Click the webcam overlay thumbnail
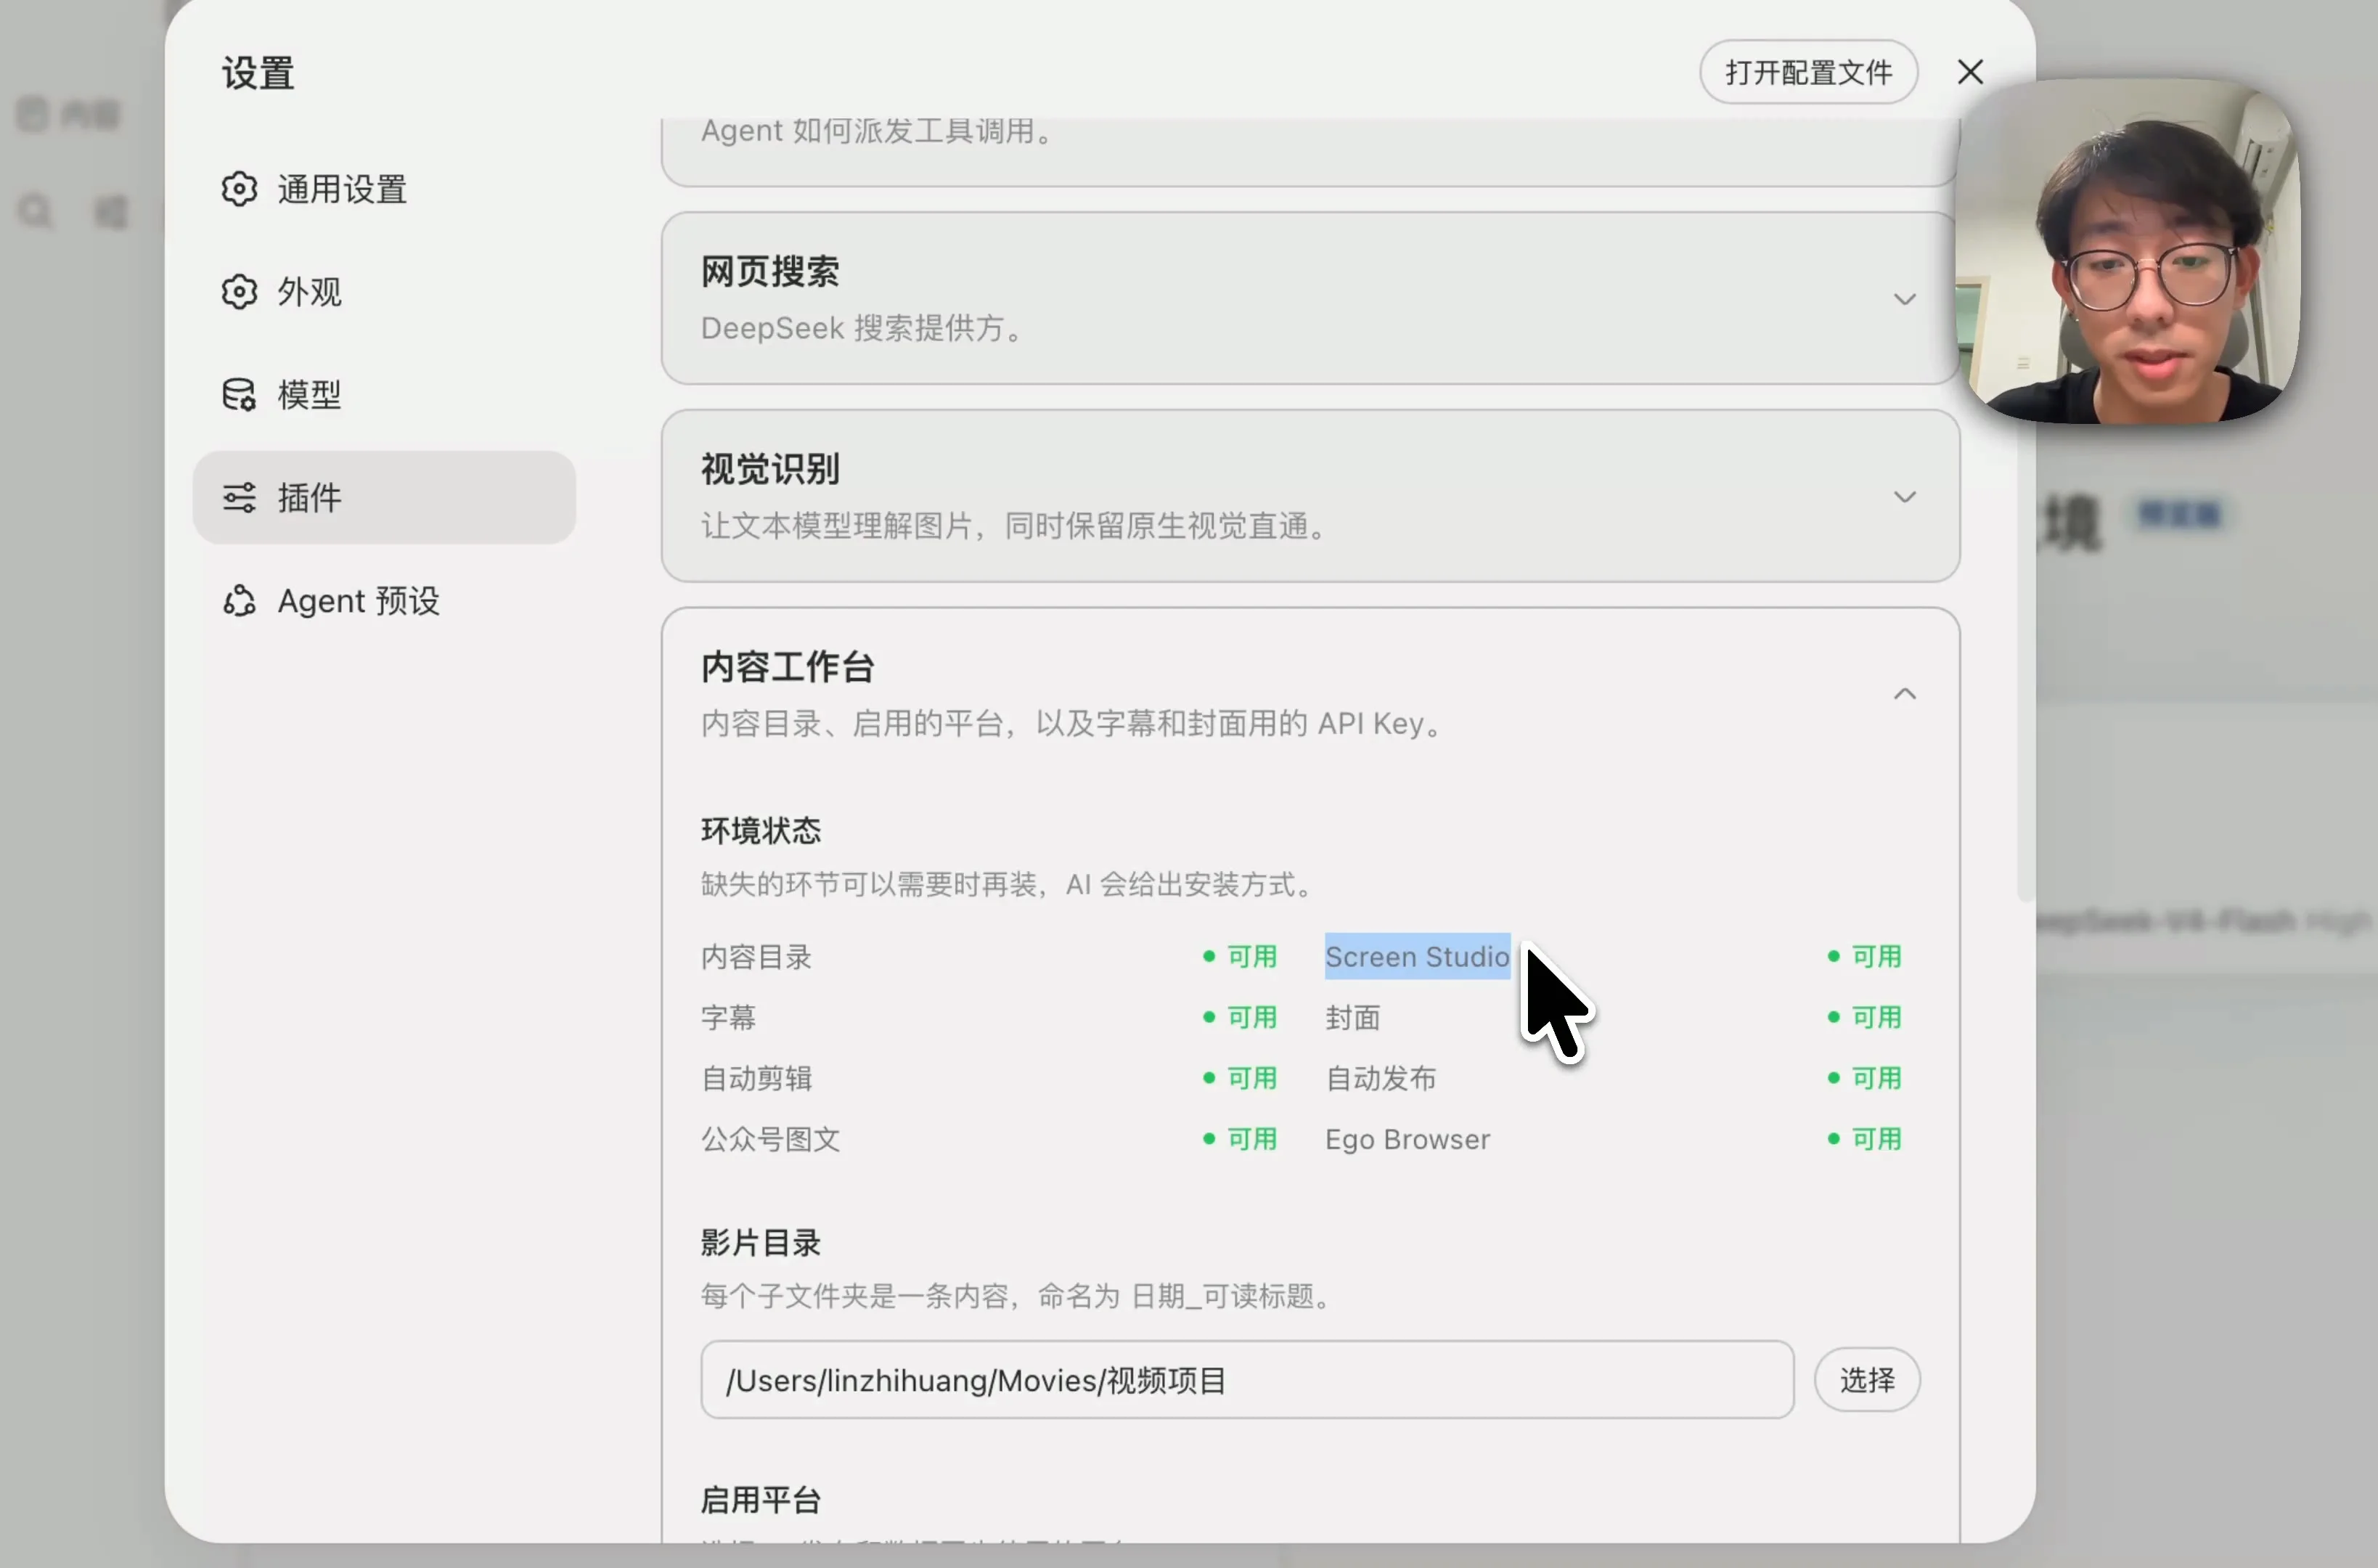 (2128, 251)
